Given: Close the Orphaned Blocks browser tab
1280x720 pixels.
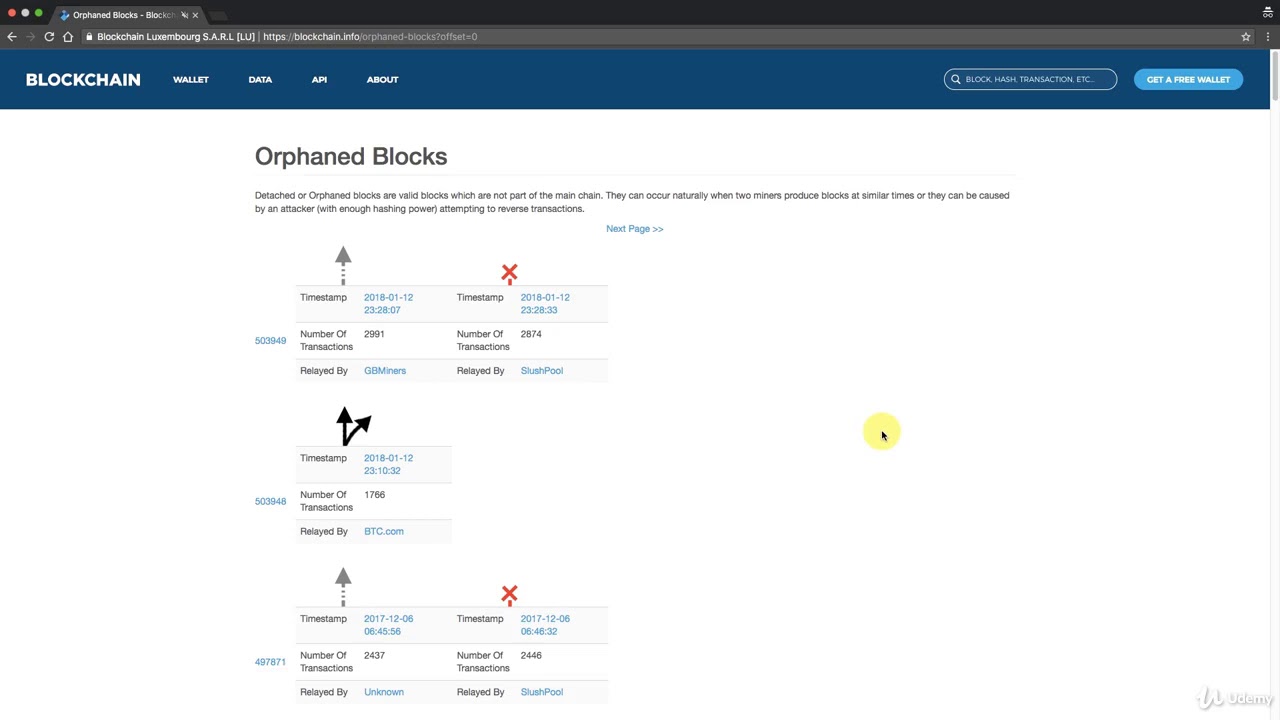Looking at the screenshot, I should (x=196, y=15).
